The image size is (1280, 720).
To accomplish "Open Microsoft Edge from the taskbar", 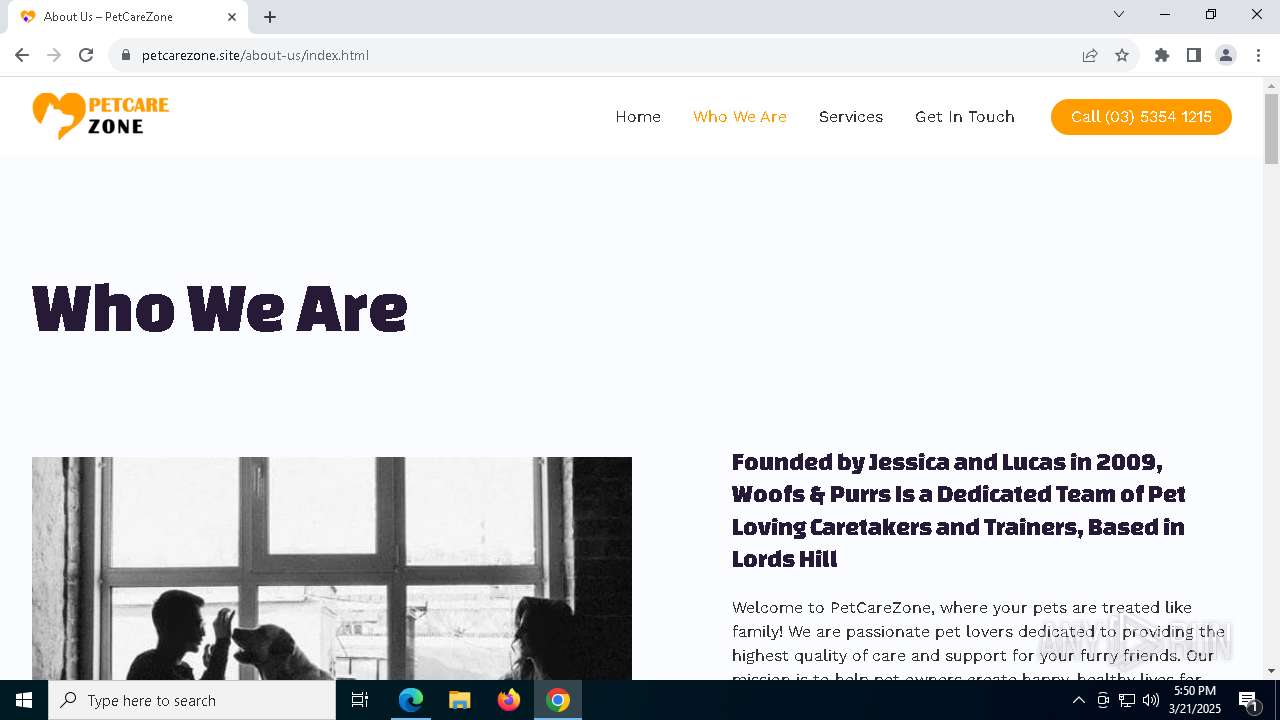I will pos(411,700).
